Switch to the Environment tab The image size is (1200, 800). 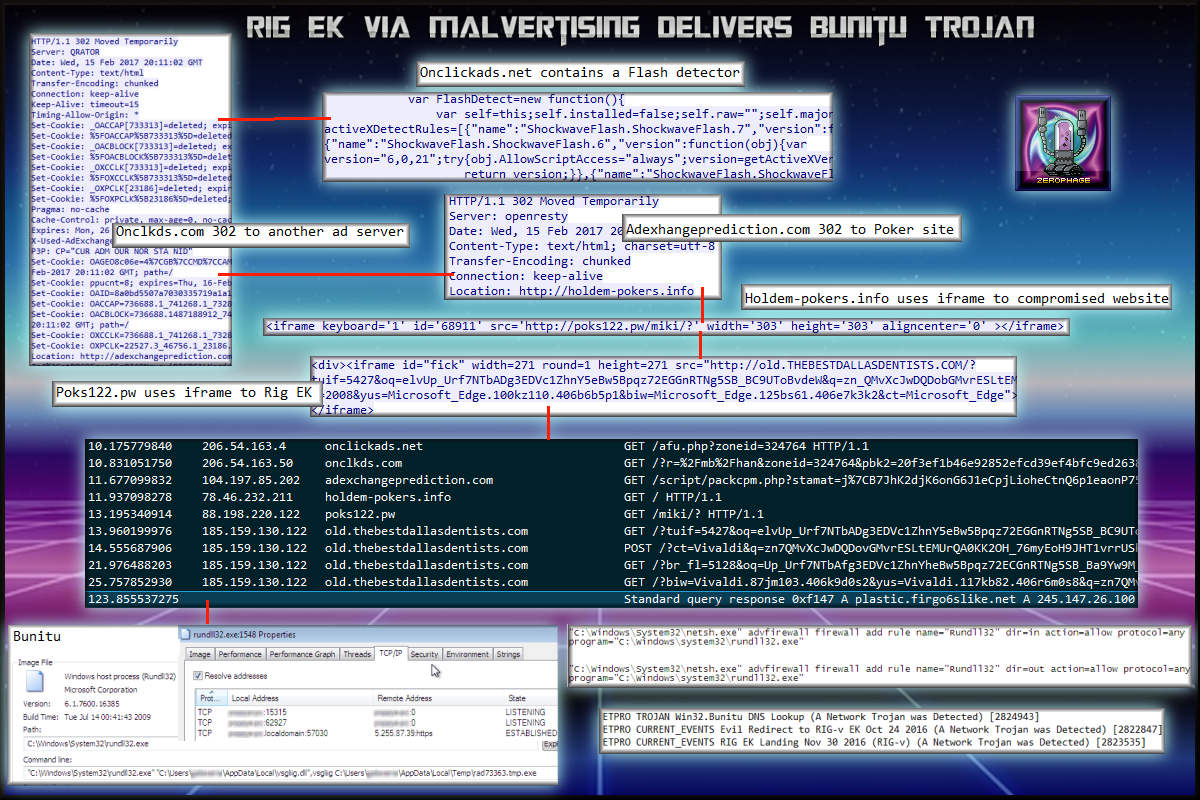click(x=467, y=654)
